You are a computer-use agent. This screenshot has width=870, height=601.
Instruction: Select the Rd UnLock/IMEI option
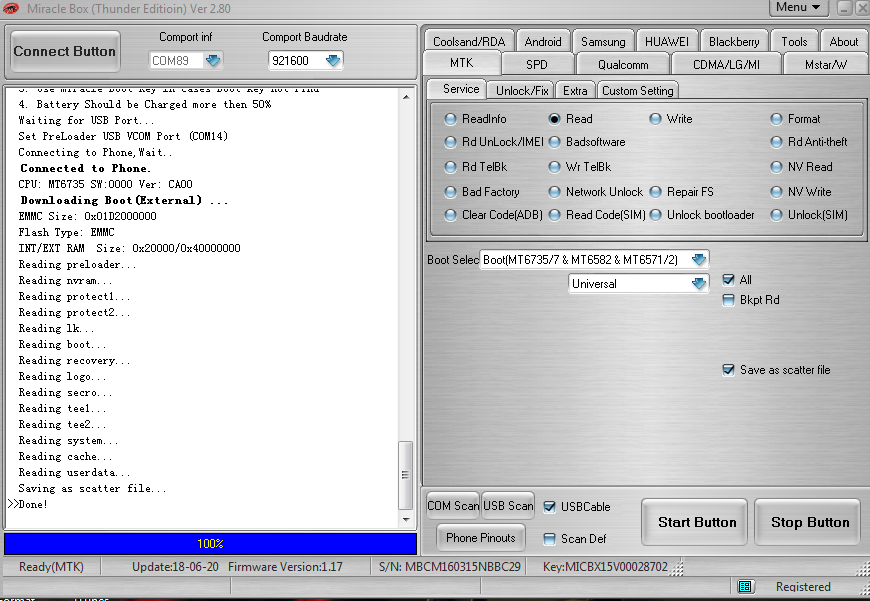[451, 142]
